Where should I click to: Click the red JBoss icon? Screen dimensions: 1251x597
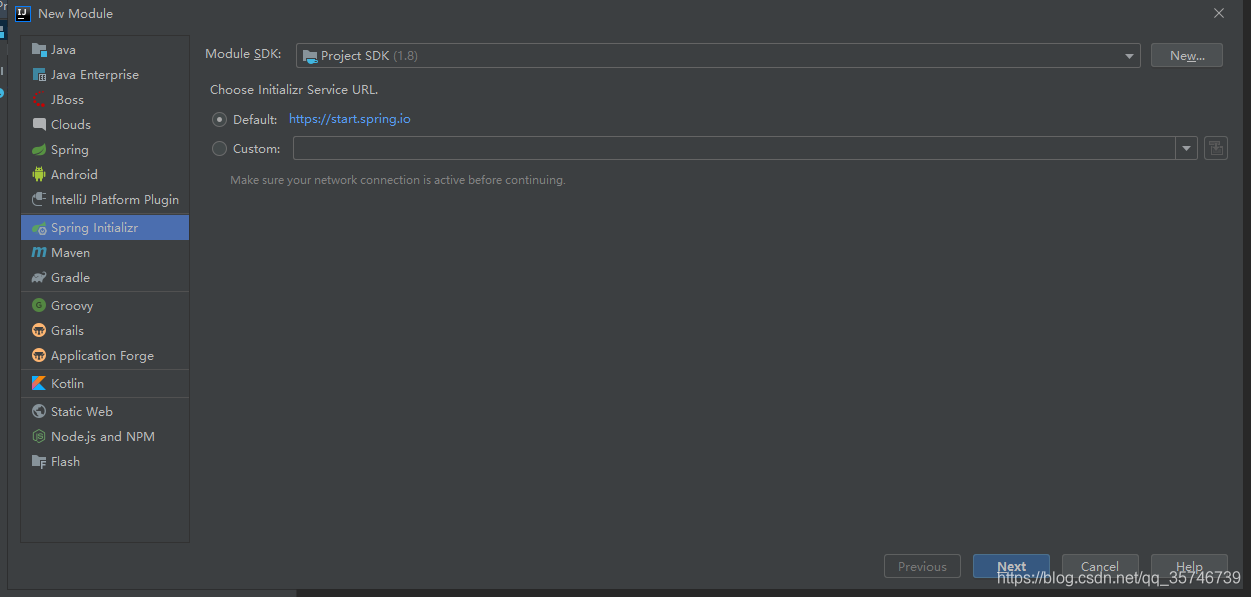click(39, 100)
